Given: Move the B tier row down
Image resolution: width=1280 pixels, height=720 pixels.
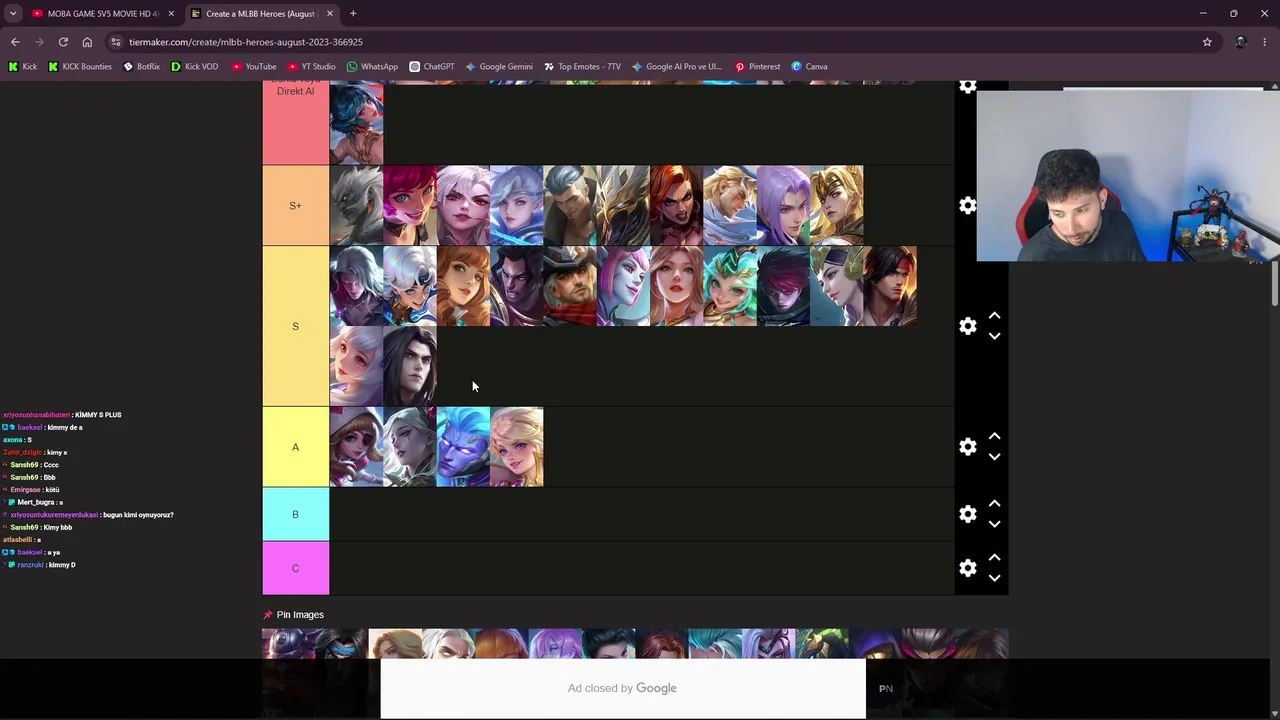Looking at the screenshot, I should click(994, 524).
